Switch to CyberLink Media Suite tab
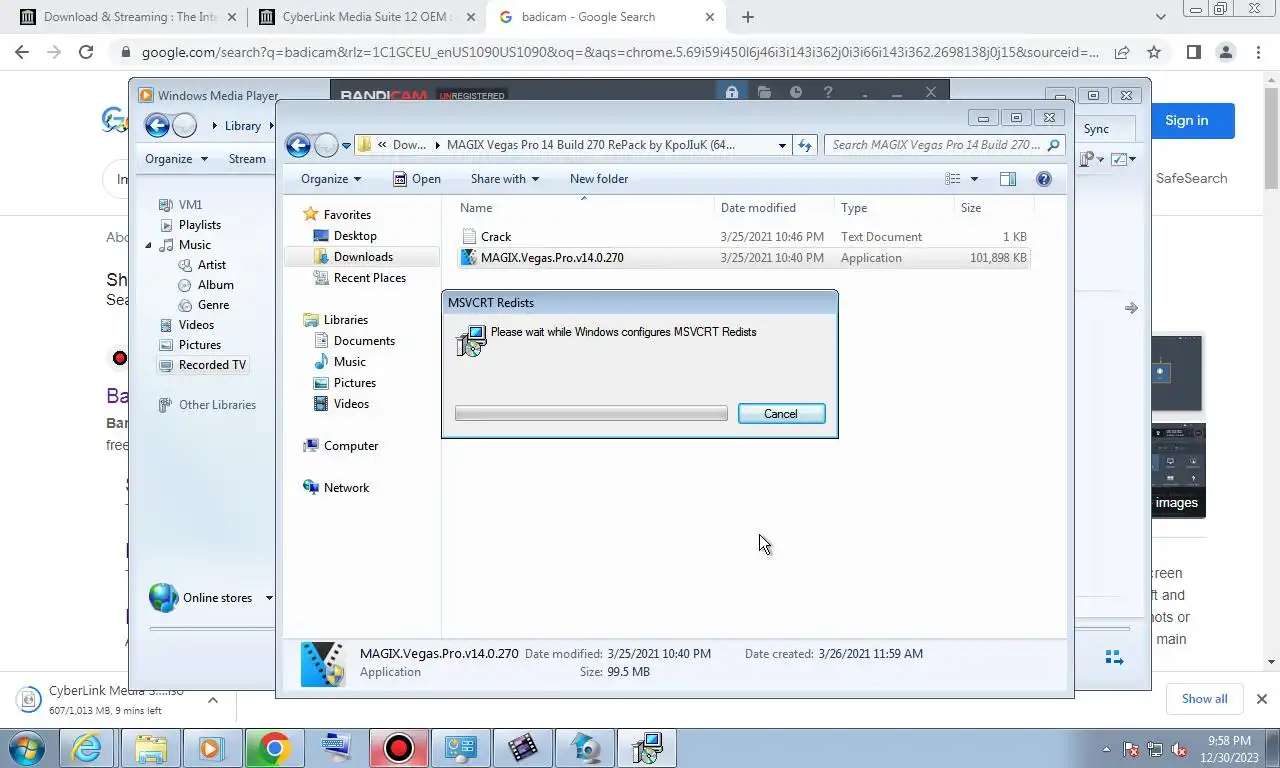 365,17
